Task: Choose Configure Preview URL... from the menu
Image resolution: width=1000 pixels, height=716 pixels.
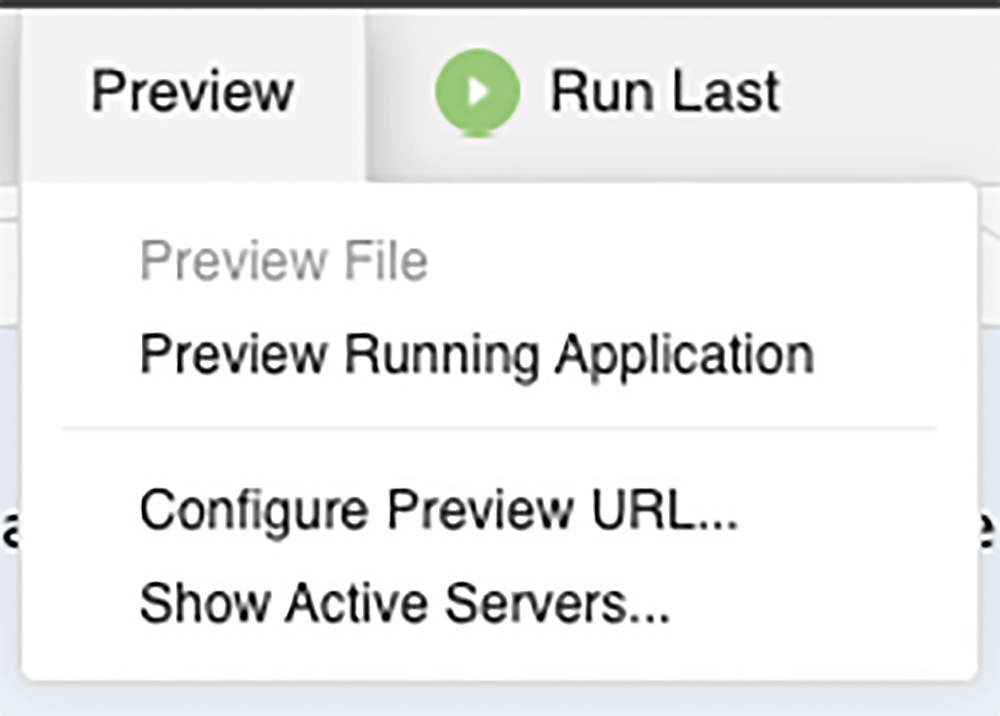Action: click(x=439, y=511)
